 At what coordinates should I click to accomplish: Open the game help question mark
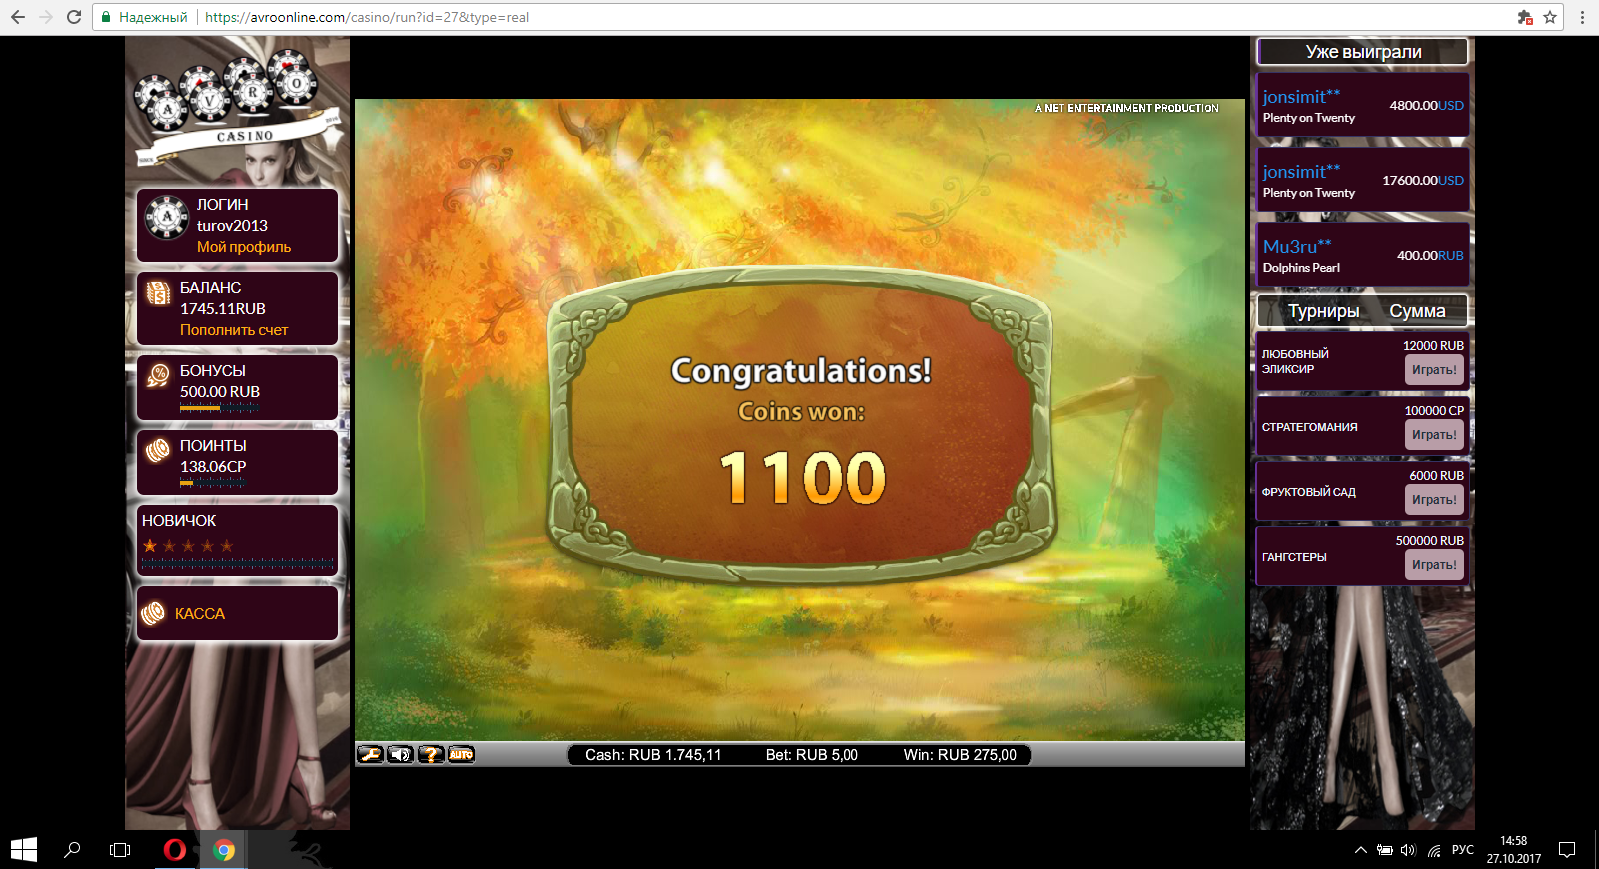click(431, 755)
